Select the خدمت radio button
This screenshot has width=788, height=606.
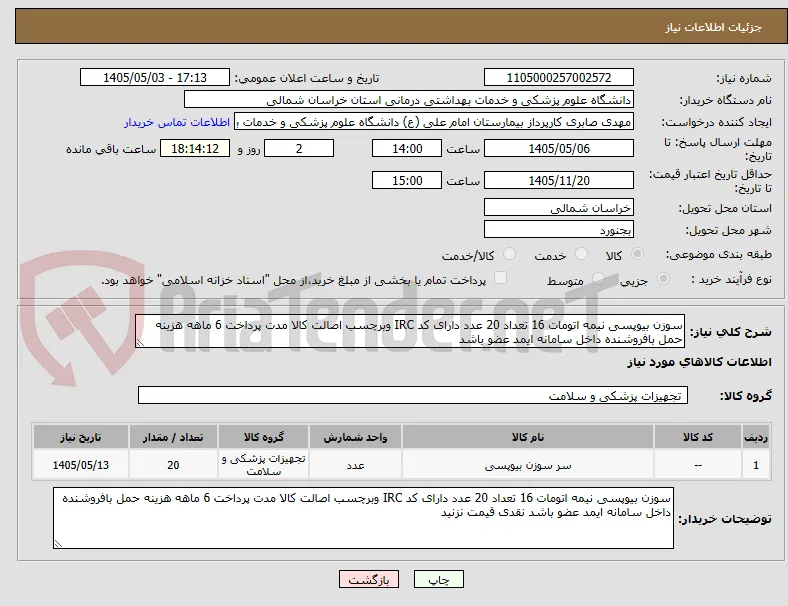point(581,254)
